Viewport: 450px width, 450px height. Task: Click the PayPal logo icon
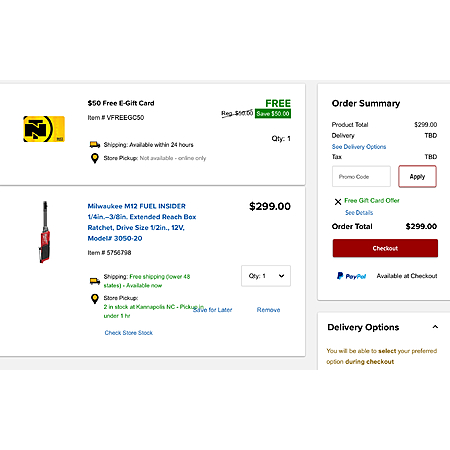[x=351, y=276]
